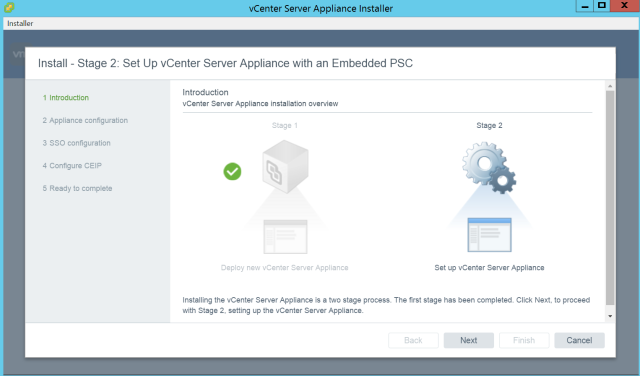Click the Stage 1 window thumbnail icon

pos(285,236)
